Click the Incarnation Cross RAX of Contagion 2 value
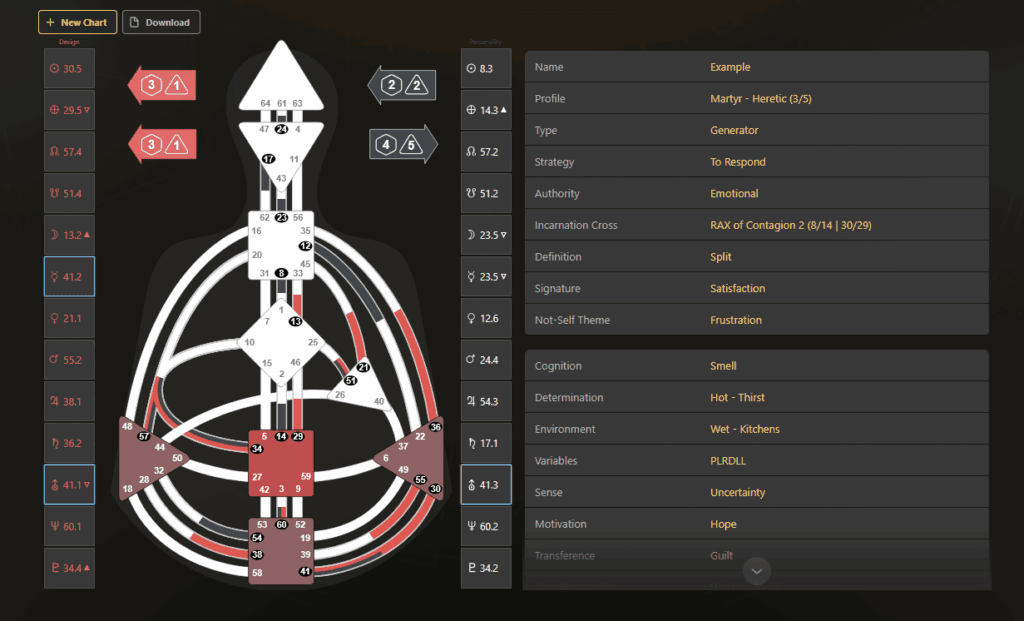 pyautogui.click(x=791, y=225)
